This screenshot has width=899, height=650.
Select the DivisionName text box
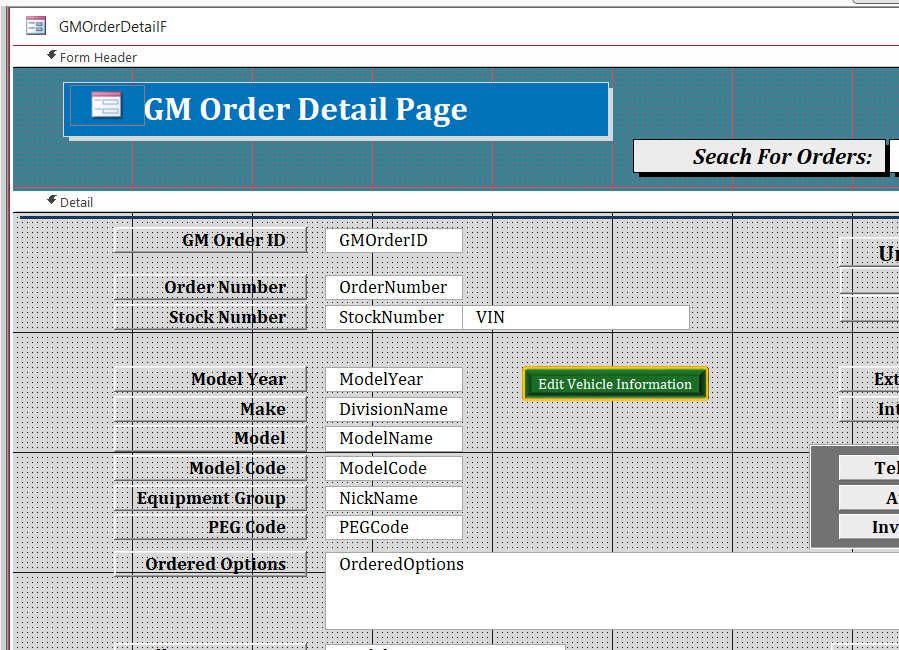(x=393, y=409)
